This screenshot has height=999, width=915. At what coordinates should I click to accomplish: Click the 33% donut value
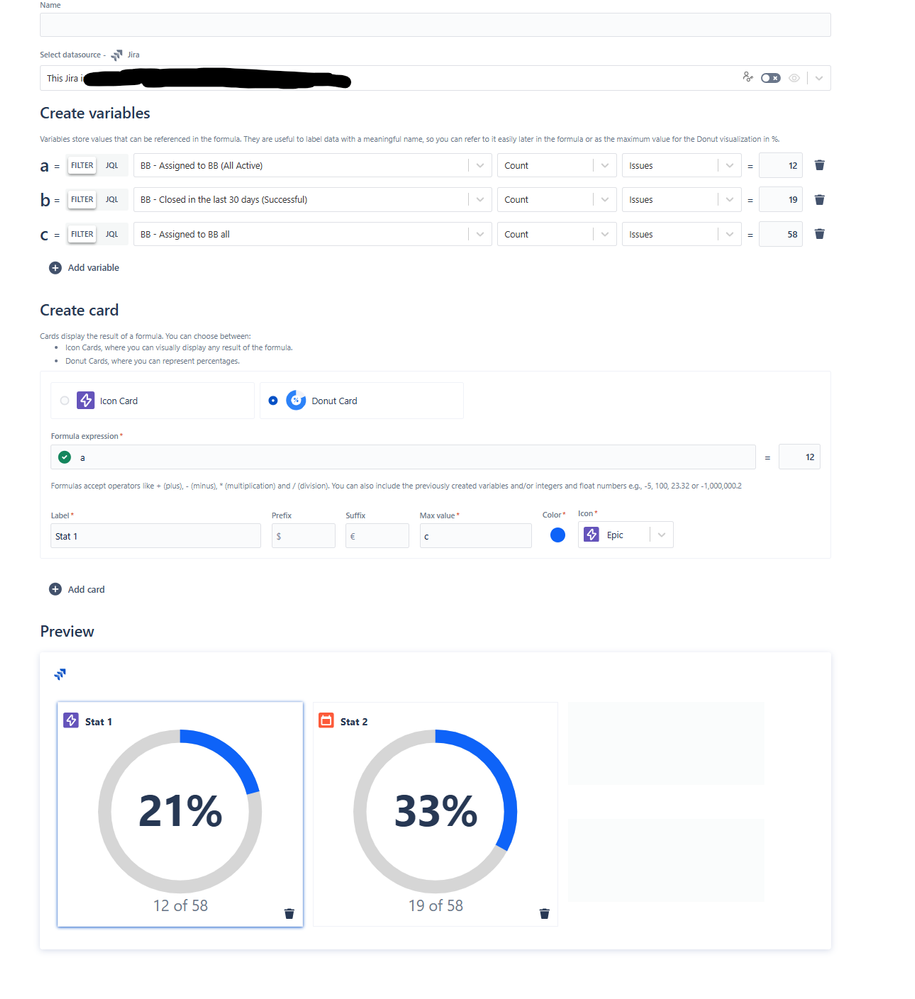coord(436,811)
